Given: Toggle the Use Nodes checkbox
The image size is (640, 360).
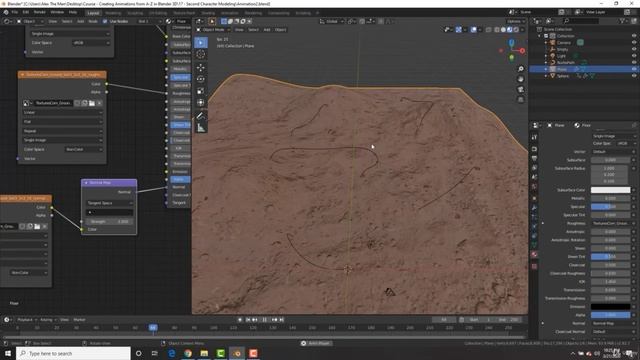Looking at the screenshot, I should click(105, 21).
